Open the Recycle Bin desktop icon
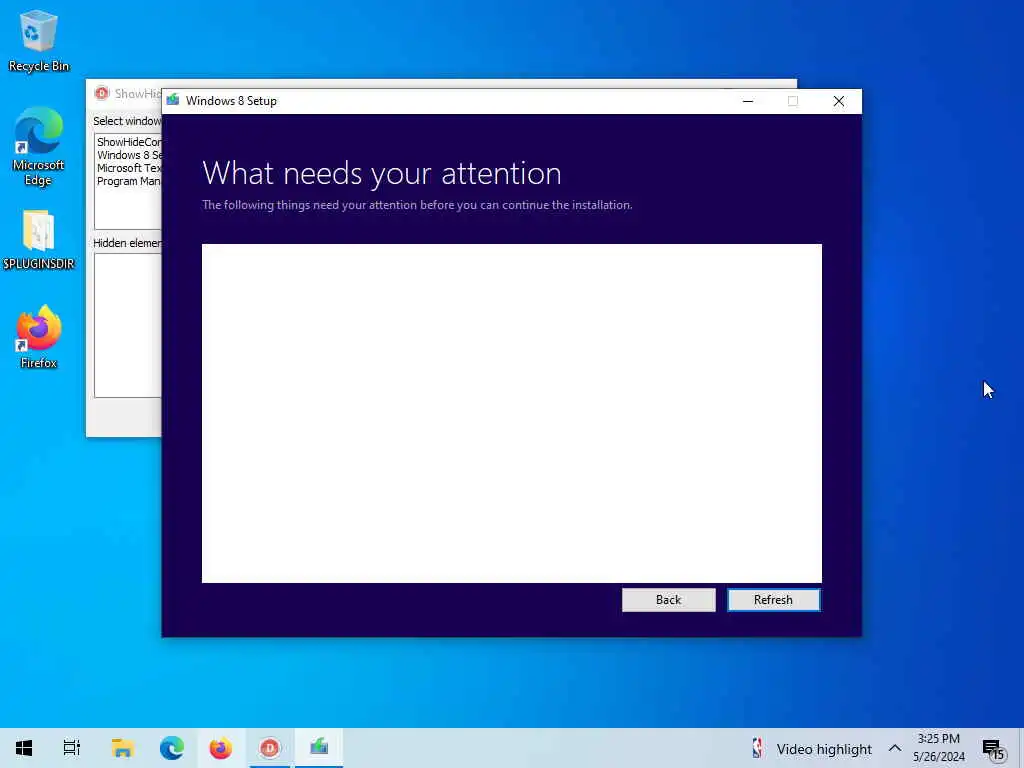Viewport: 1024px width, 768px height. (39, 40)
